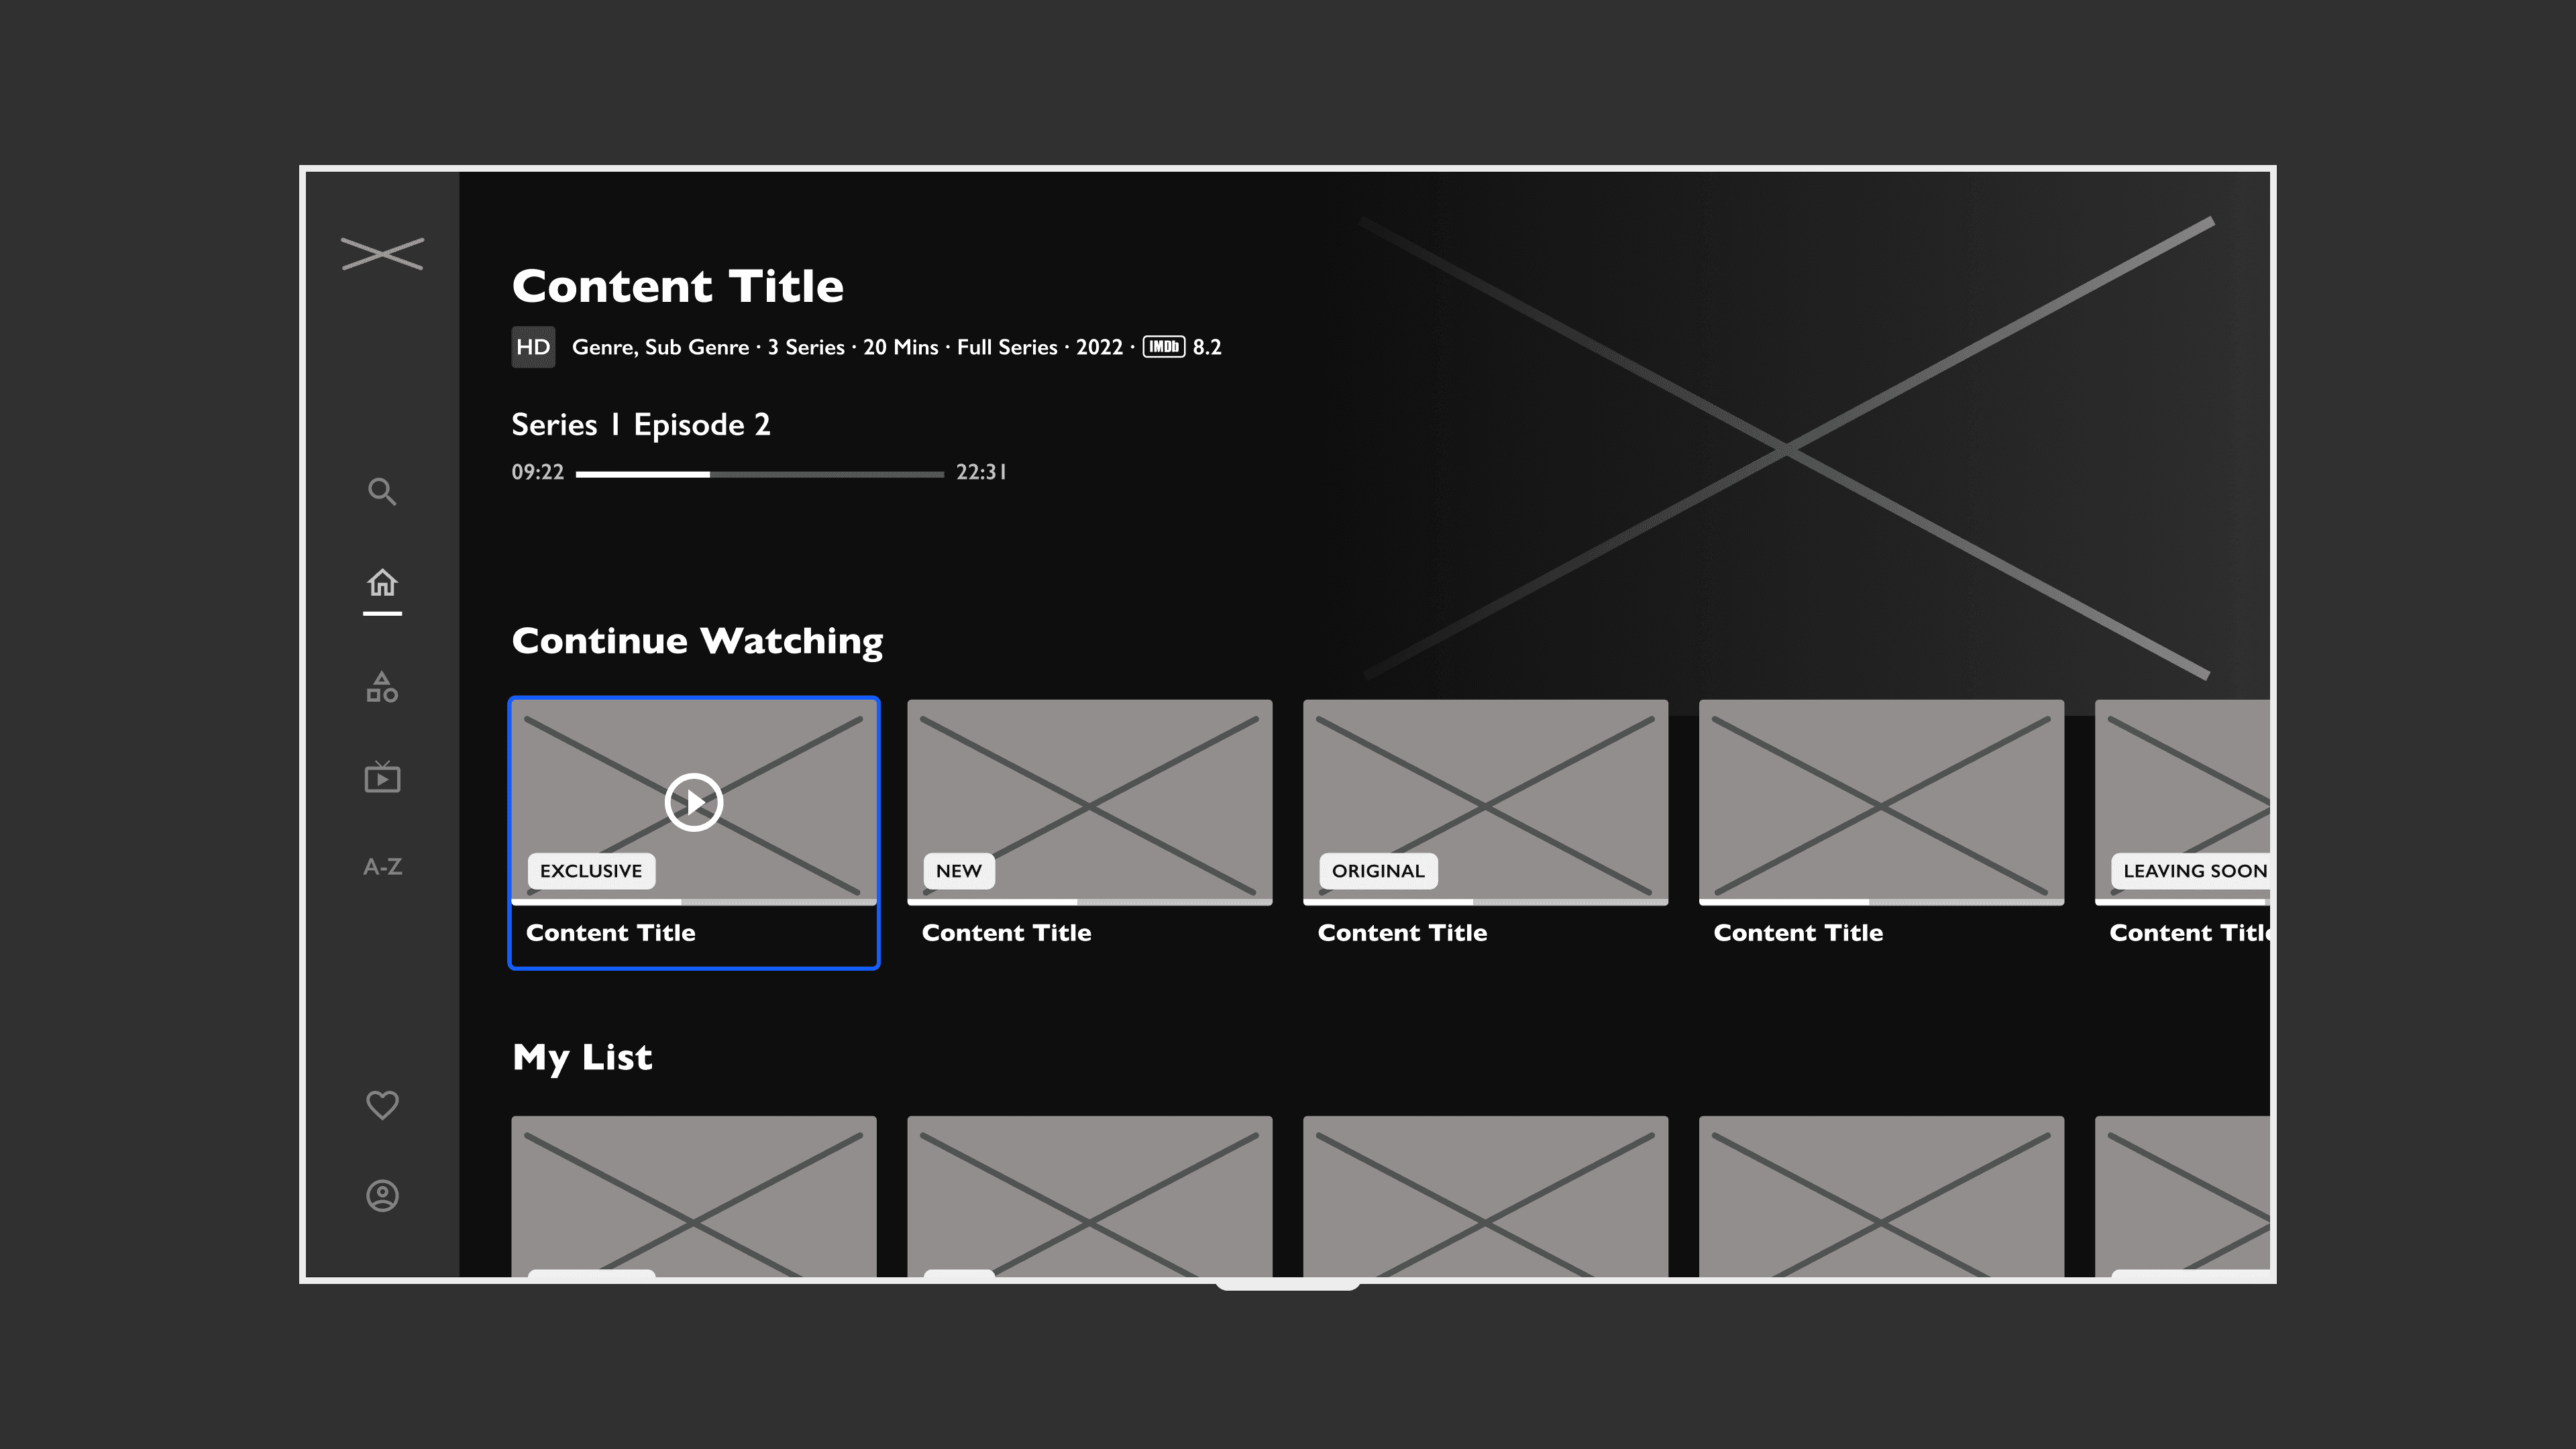Click the play button on the Exclusive card

(x=694, y=802)
